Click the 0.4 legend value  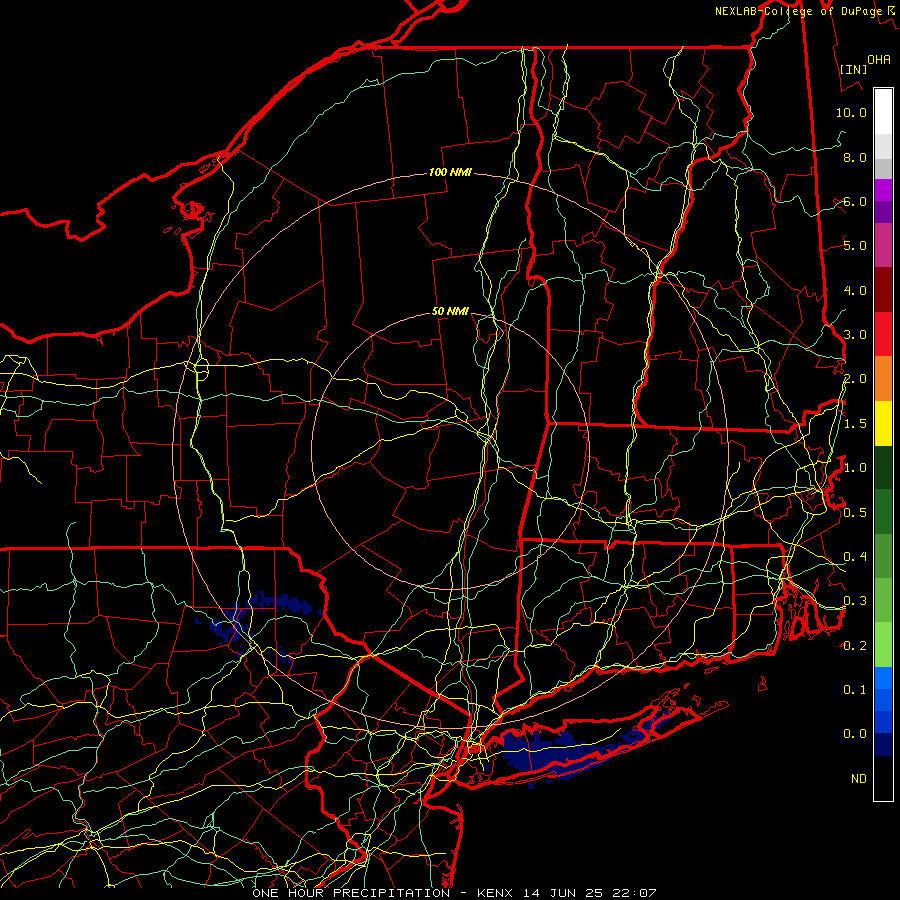(855, 557)
